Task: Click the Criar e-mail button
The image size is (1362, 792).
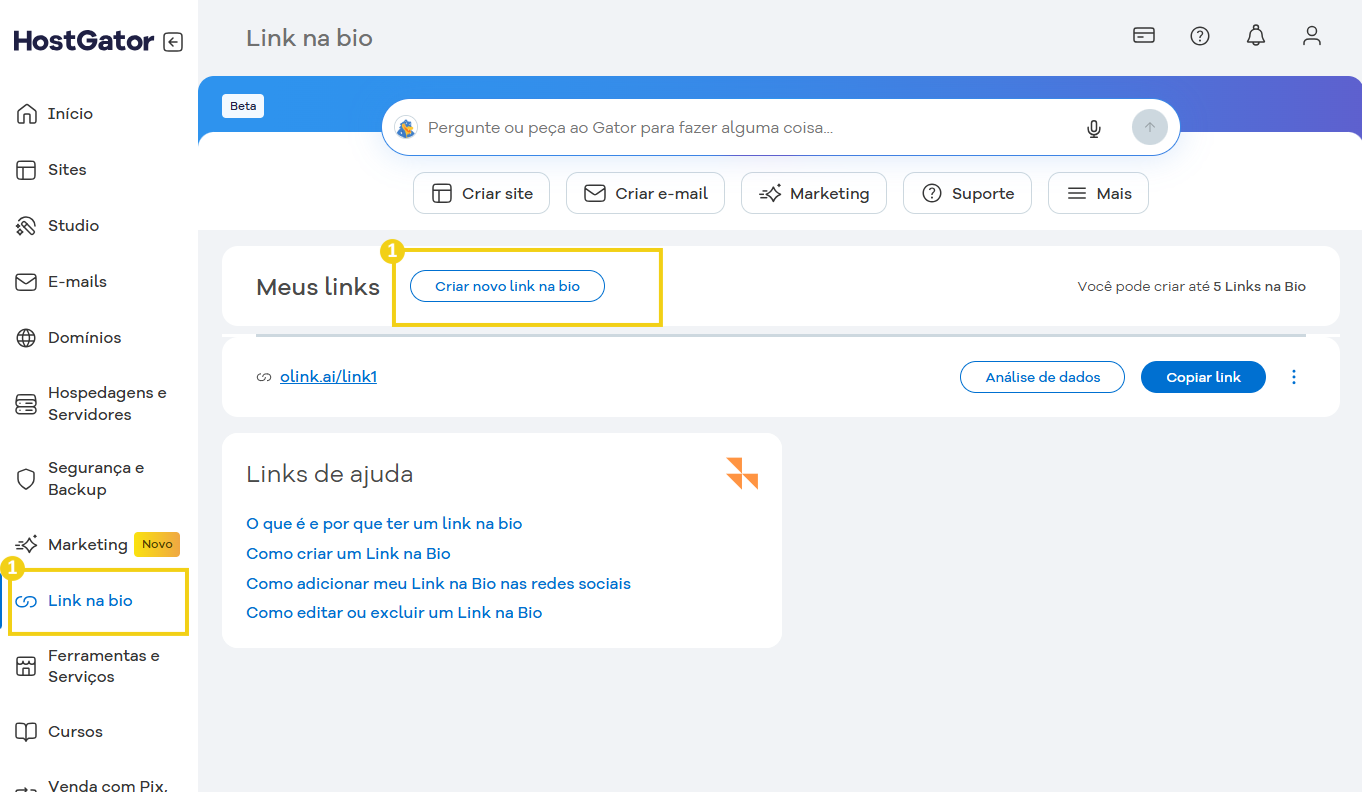Action: [645, 193]
